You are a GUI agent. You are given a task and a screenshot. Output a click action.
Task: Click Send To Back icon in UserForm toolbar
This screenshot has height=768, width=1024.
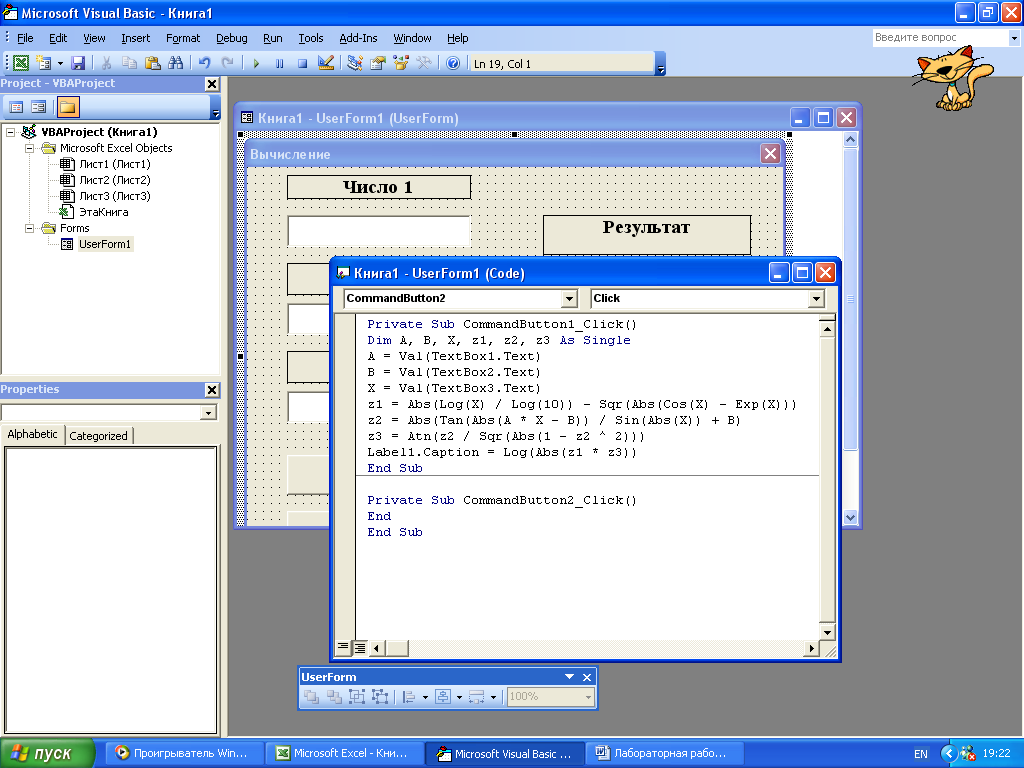pyautogui.click(x=334, y=697)
